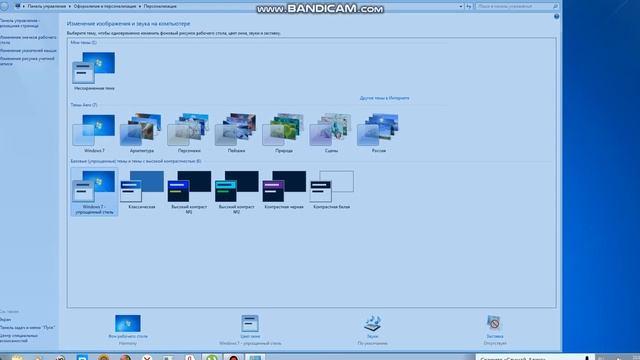Click the refresh button beside the address bar
Screen dimensions: 640x360
tap(469, 7)
